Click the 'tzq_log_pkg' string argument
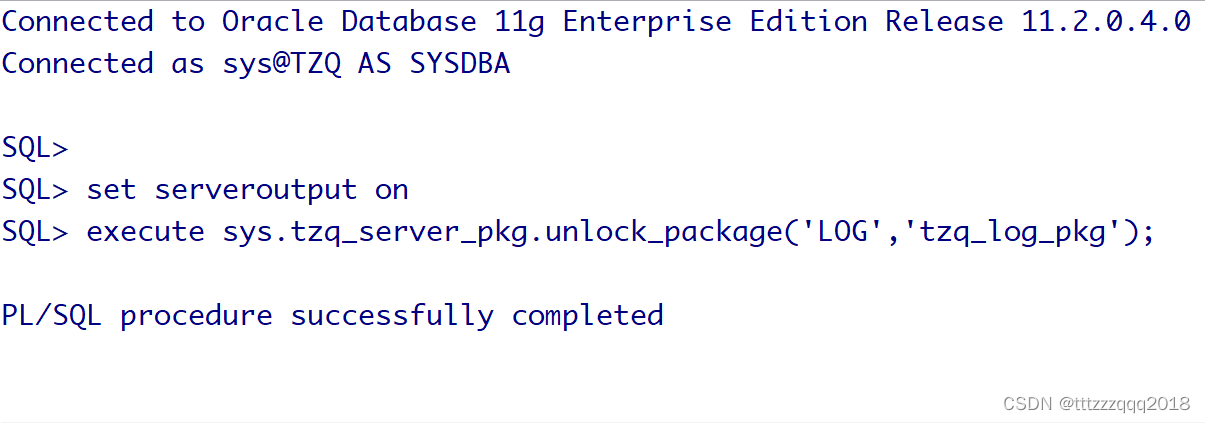1205x423 pixels. tap(1003, 233)
